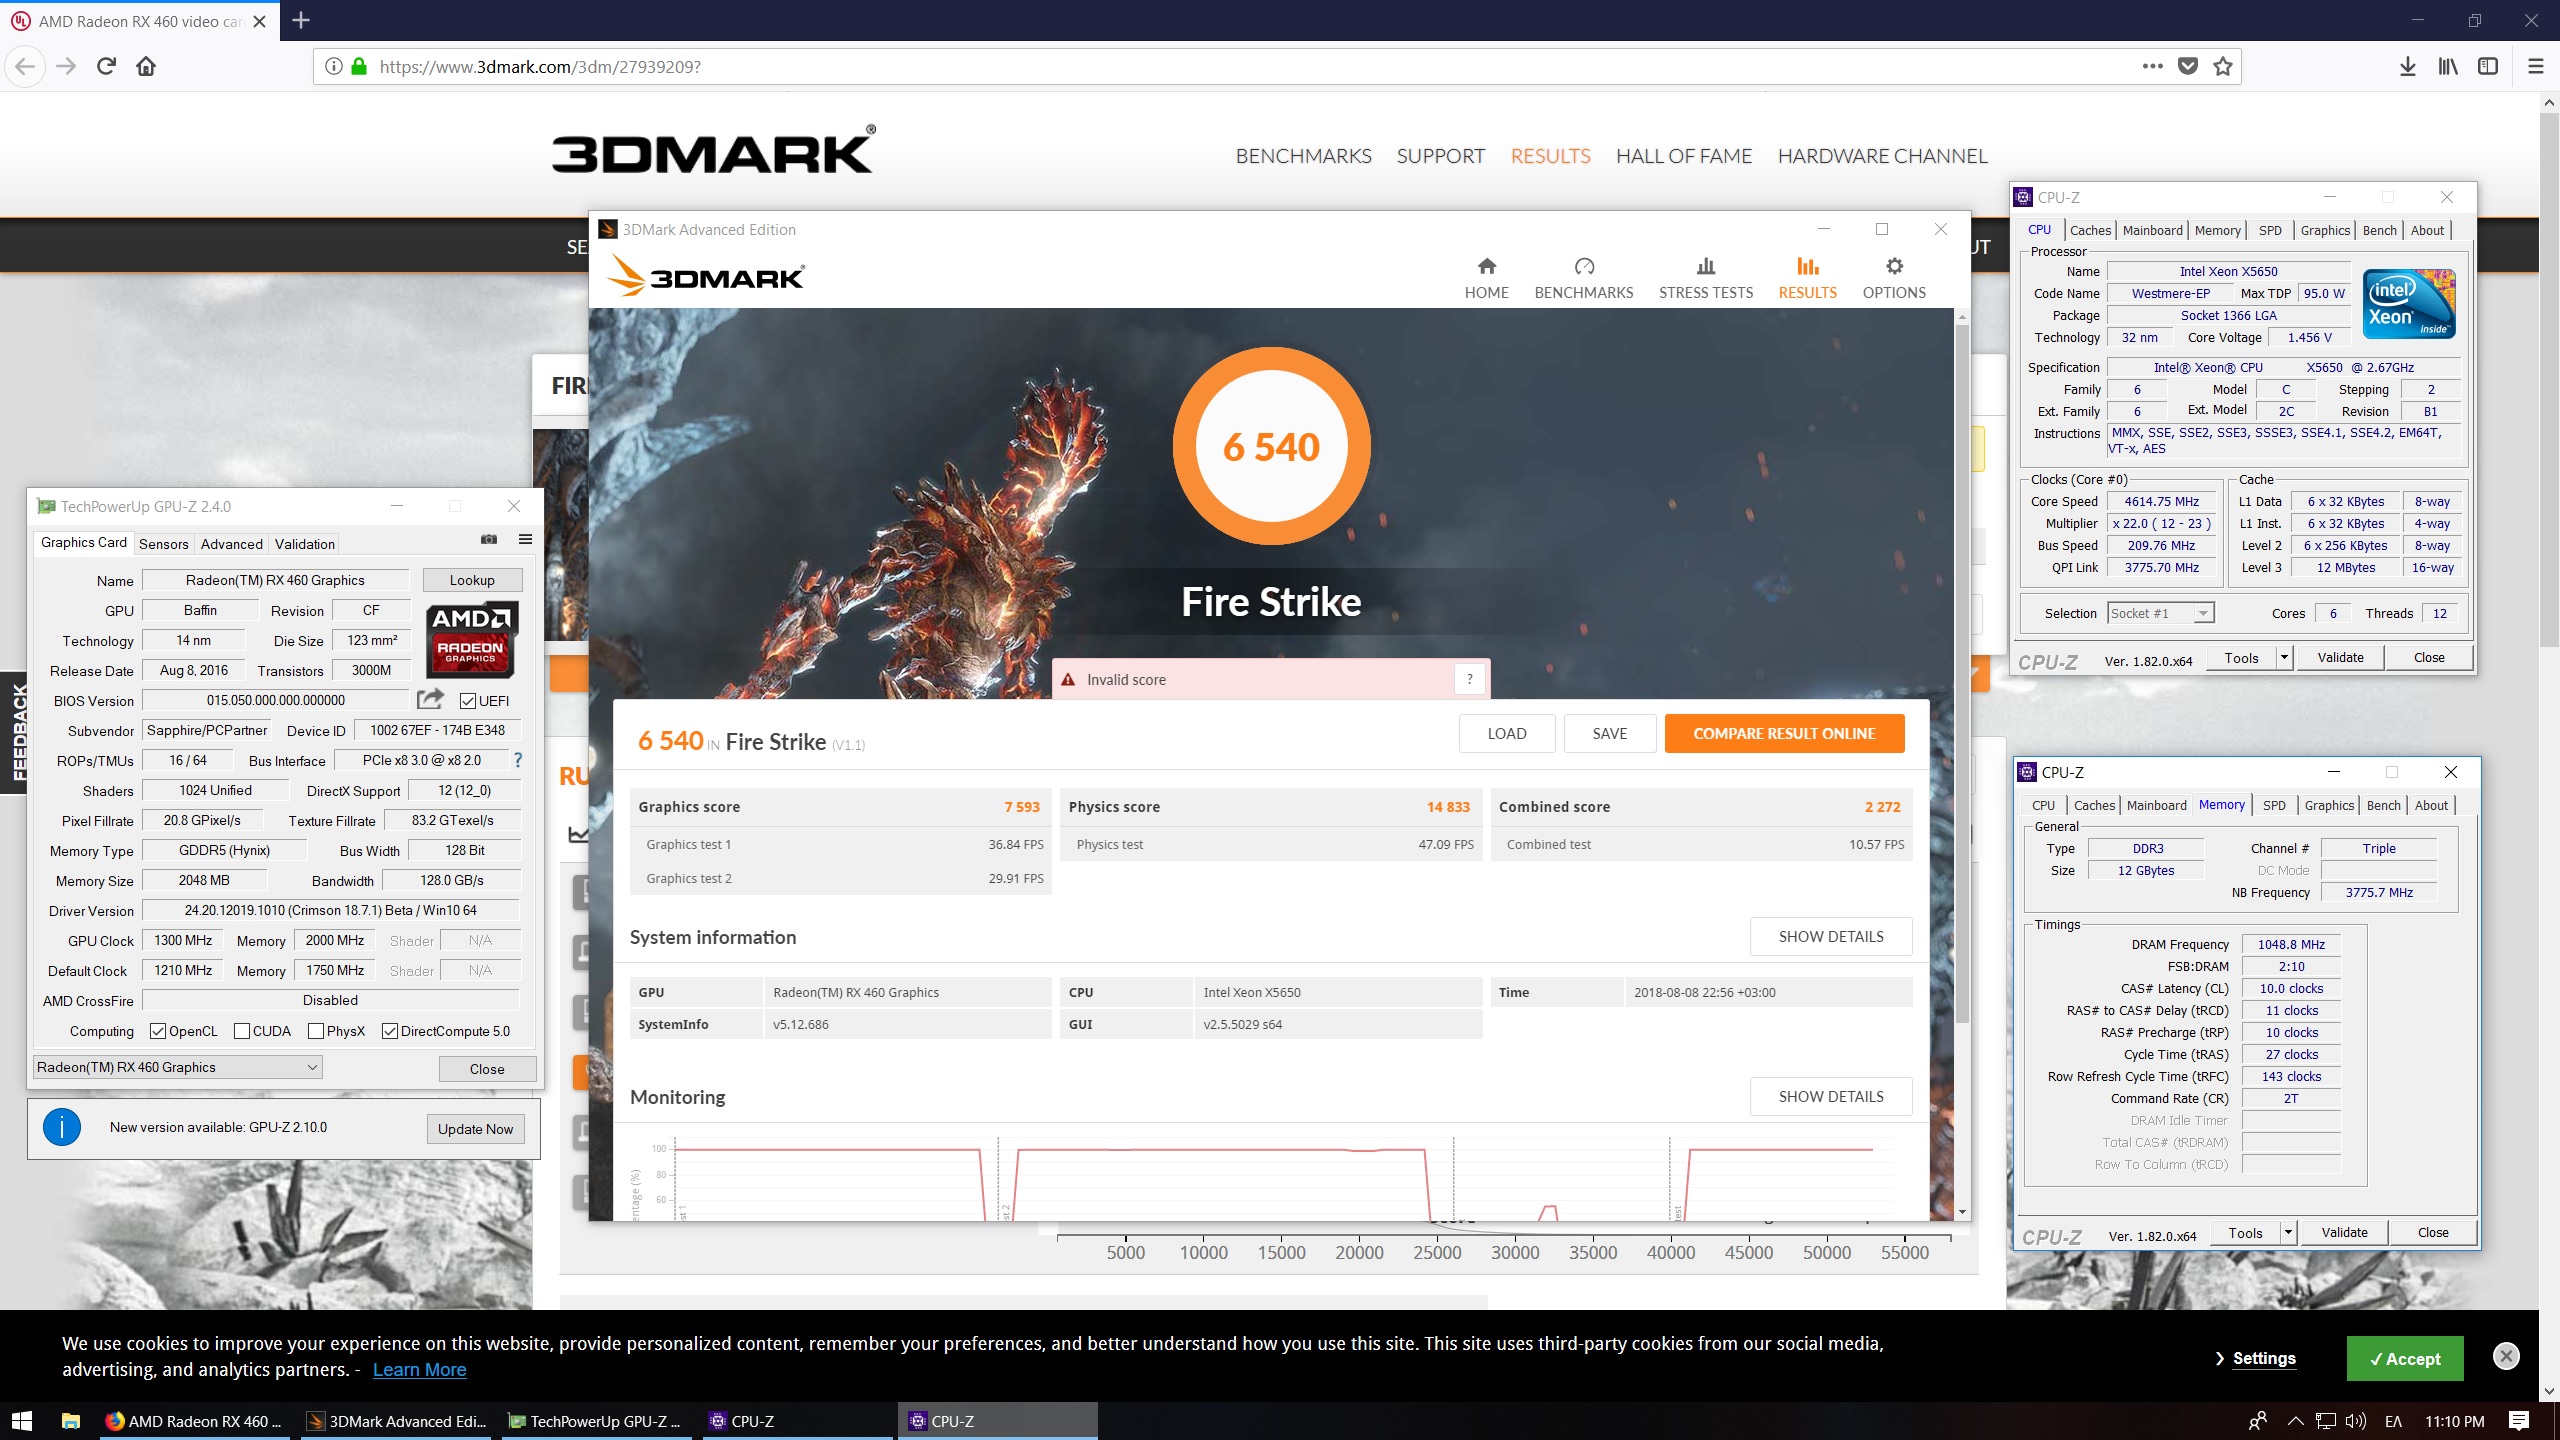Open the browser library icon
This screenshot has height=1440, width=2560.
click(x=2448, y=66)
